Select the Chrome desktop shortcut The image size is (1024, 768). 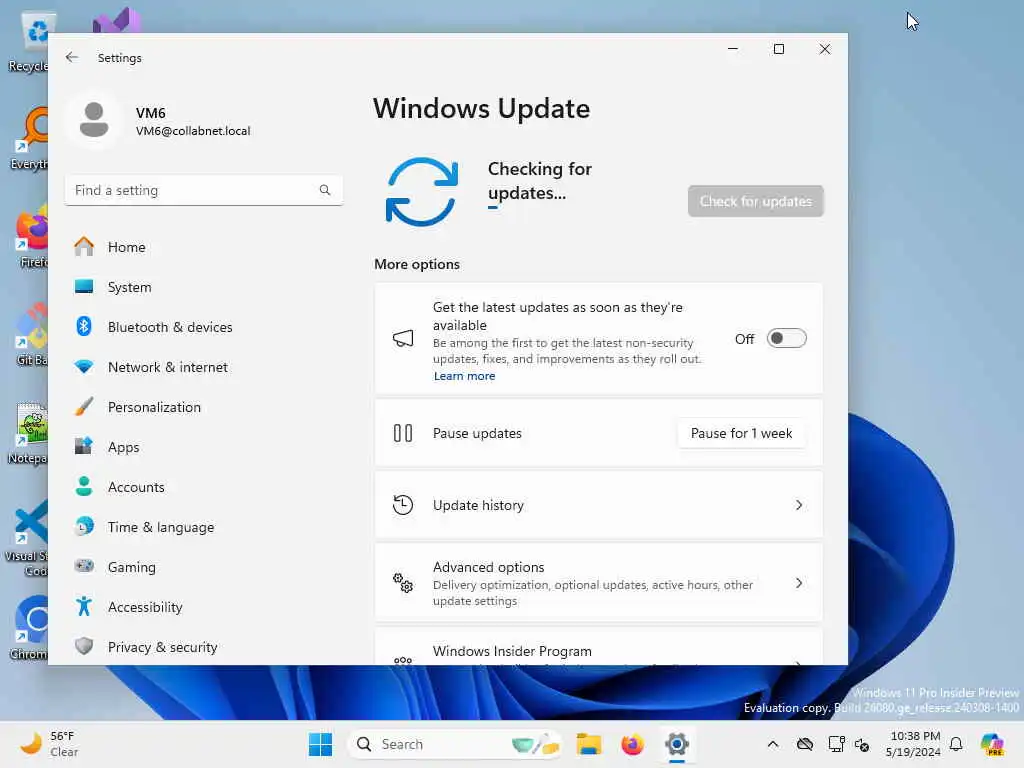coord(30,626)
